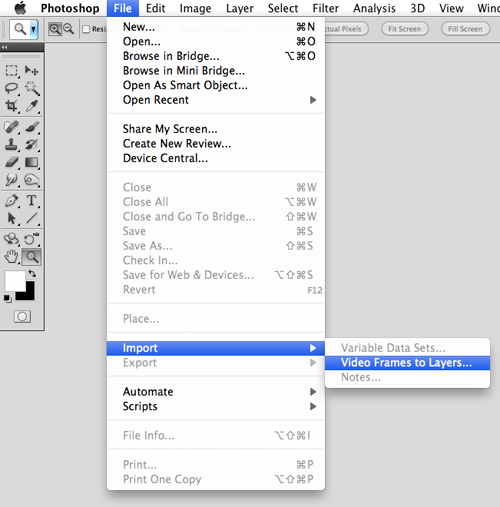
Task: Click Open As Smart Object
Action: click(216, 85)
